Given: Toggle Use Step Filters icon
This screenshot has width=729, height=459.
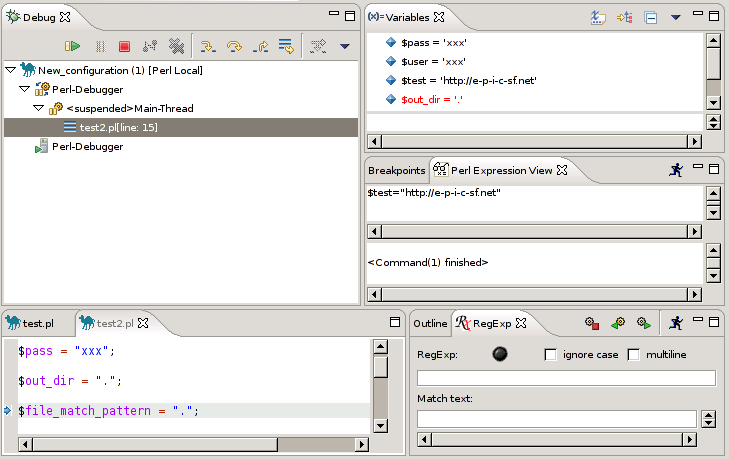Looking at the screenshot, I should pos(318,46).
